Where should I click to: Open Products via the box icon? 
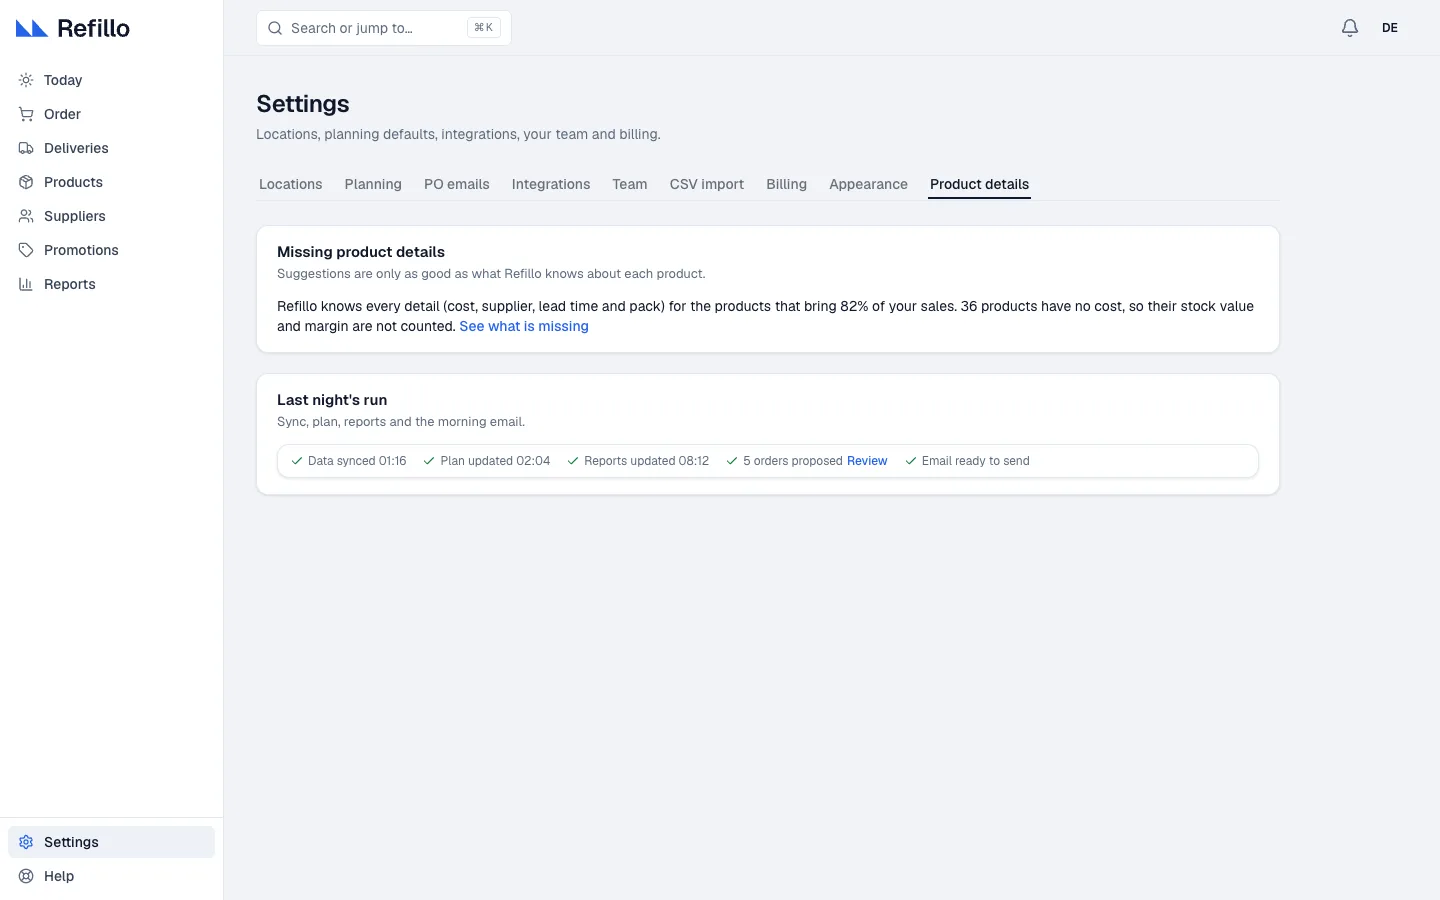pos(26,182)
